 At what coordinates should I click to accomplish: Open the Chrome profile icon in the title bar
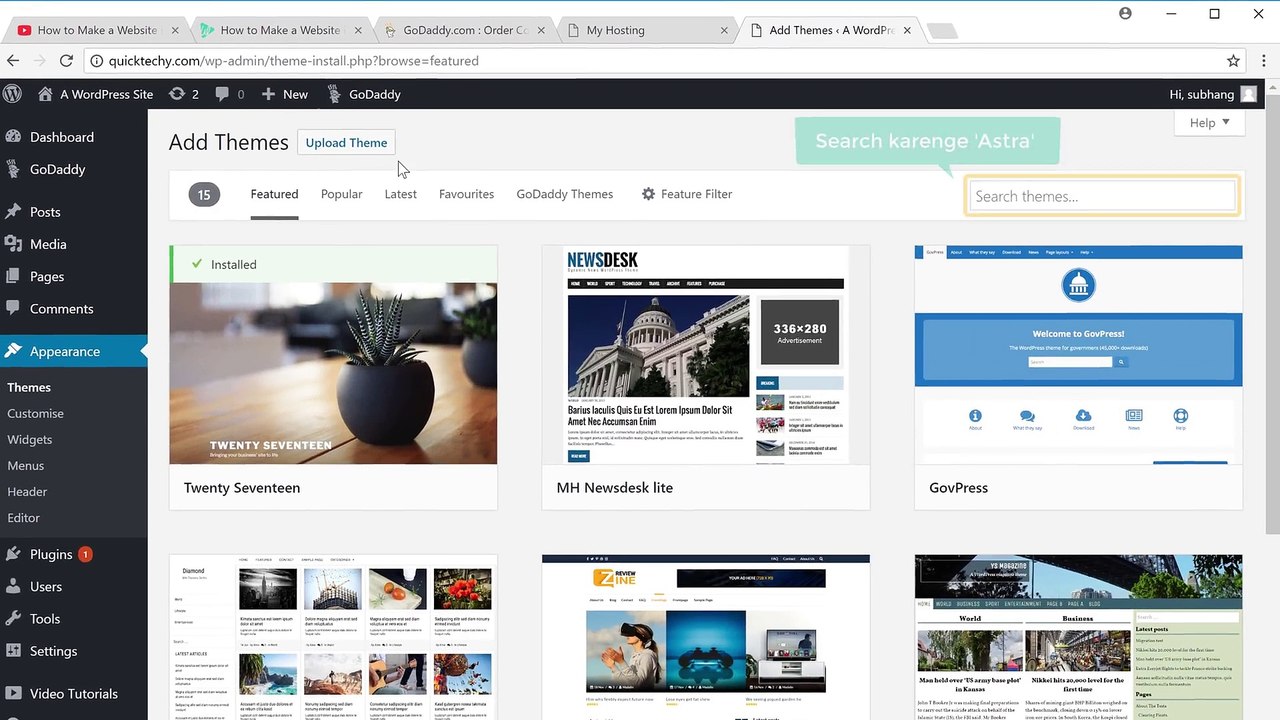pos(1125,14)
